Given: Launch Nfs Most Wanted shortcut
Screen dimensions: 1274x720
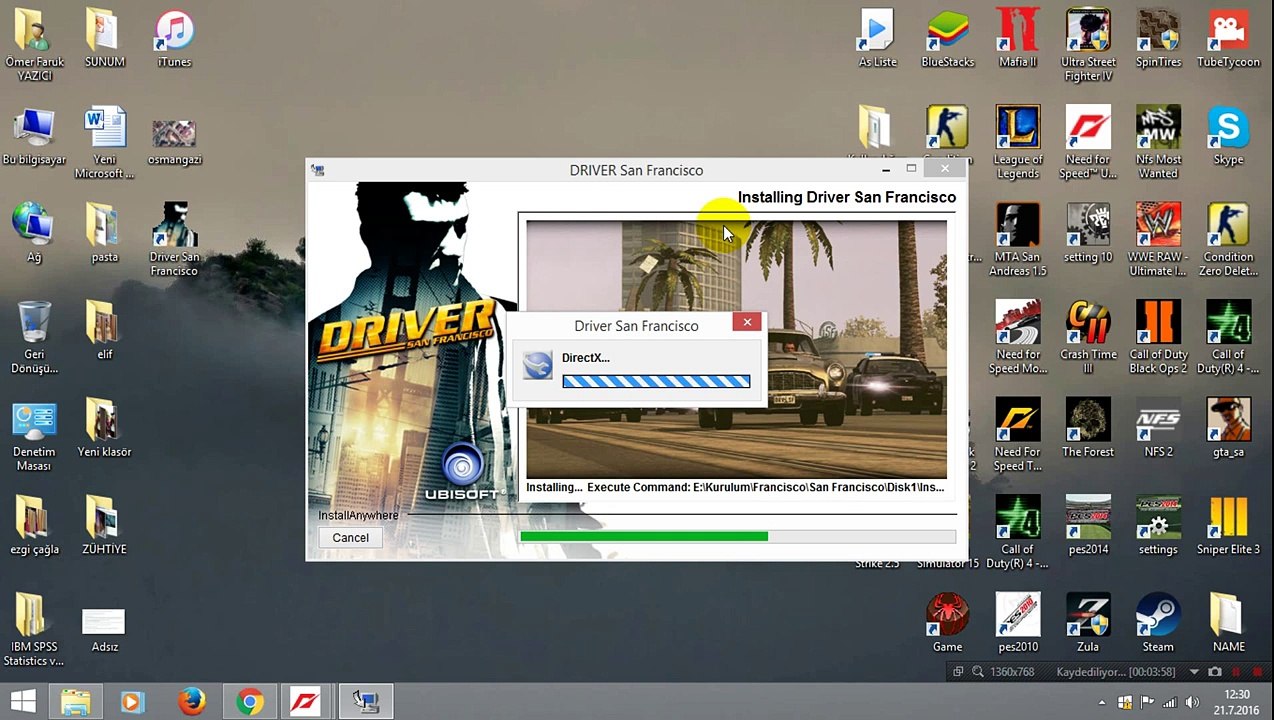Looking at the screenshot, I should click(x=1158, y=143).
